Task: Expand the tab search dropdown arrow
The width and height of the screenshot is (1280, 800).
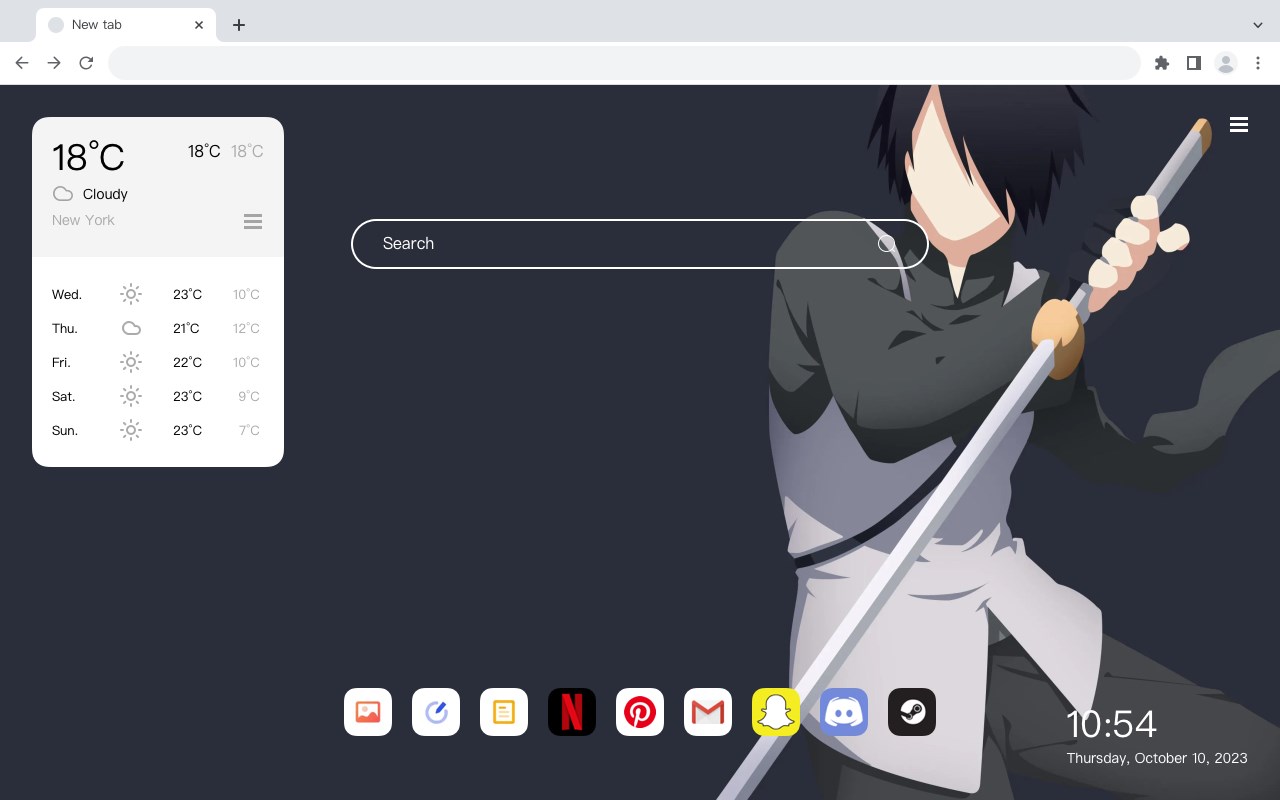Action: pos(1258,25)
